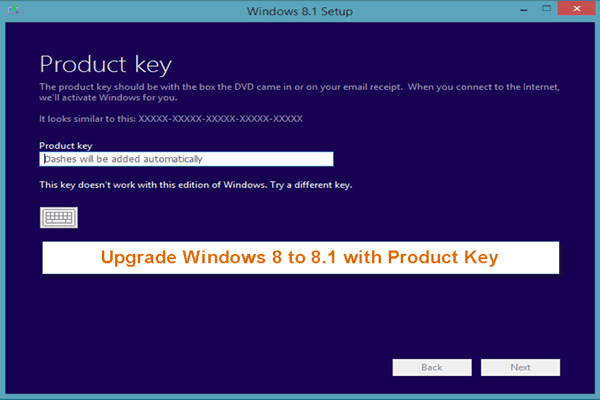This screenshot has height=400, width=600.
Task: Open the on-screen keyboard icon
Action: (x=59, y=218)
